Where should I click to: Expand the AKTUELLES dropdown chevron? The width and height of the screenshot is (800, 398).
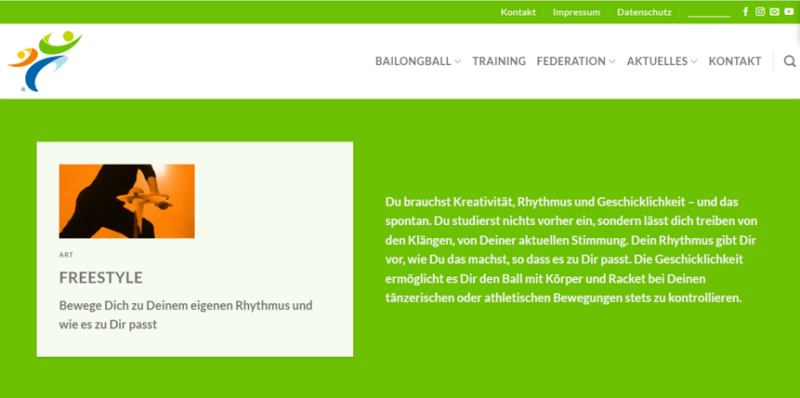[694, 62]
